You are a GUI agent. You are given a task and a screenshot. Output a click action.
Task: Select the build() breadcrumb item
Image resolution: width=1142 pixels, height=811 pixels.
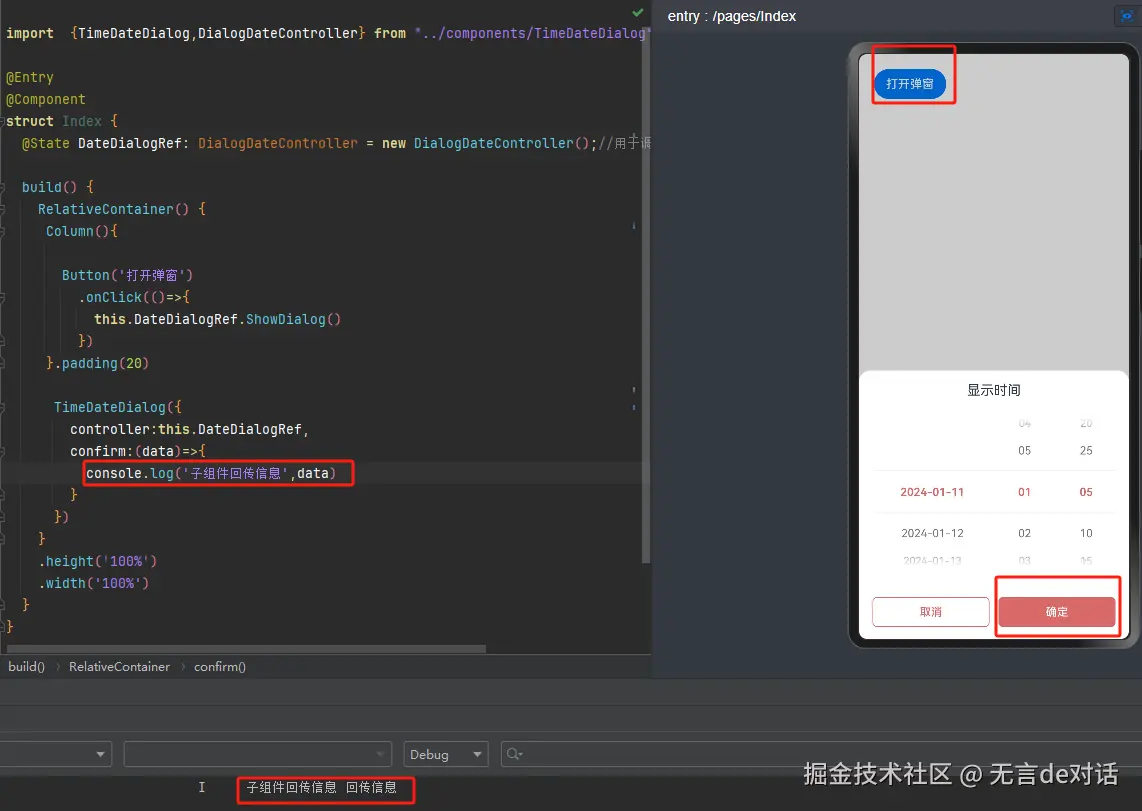[26, 666]
